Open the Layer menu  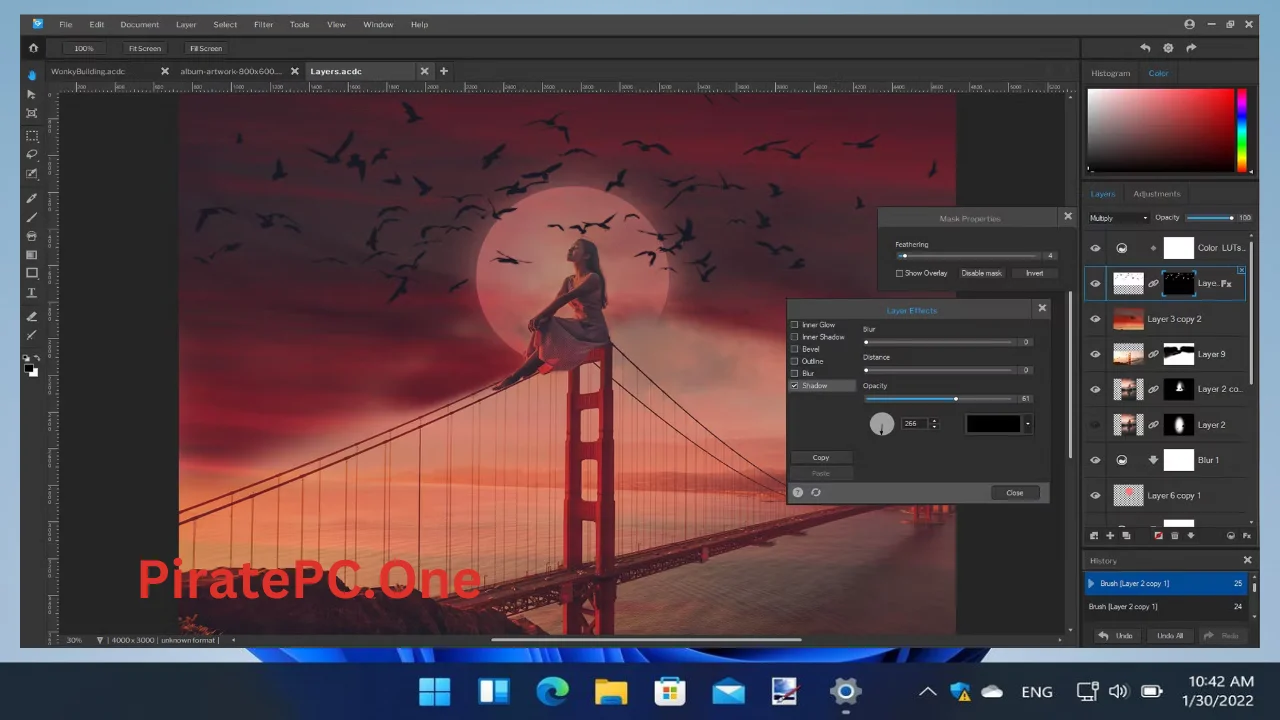pos(186,24)
